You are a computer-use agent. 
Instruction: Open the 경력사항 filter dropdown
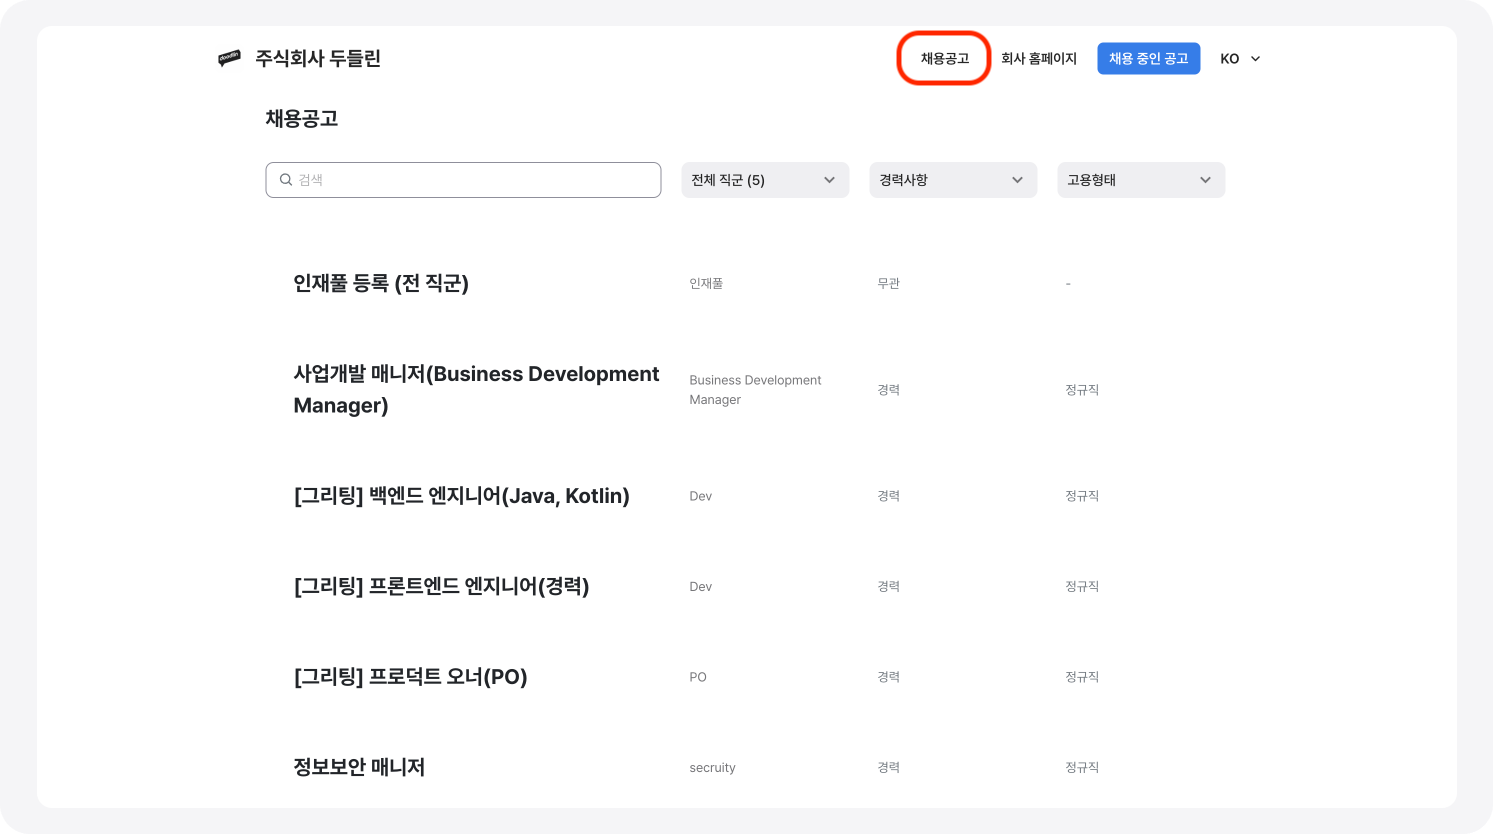pyautogui.click(x=952, y=180)
